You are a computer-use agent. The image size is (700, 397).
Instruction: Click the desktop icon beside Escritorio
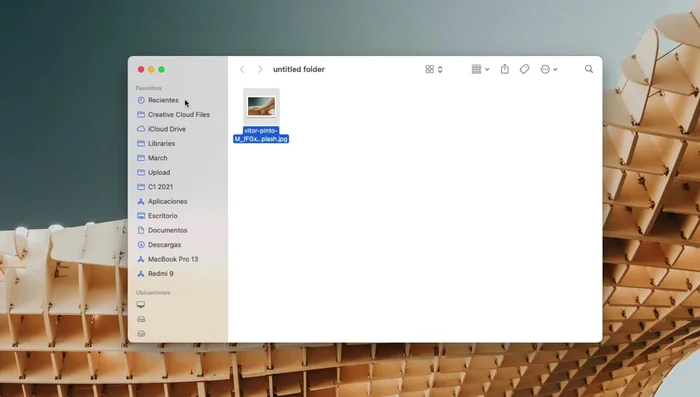[x=141, y=216]
